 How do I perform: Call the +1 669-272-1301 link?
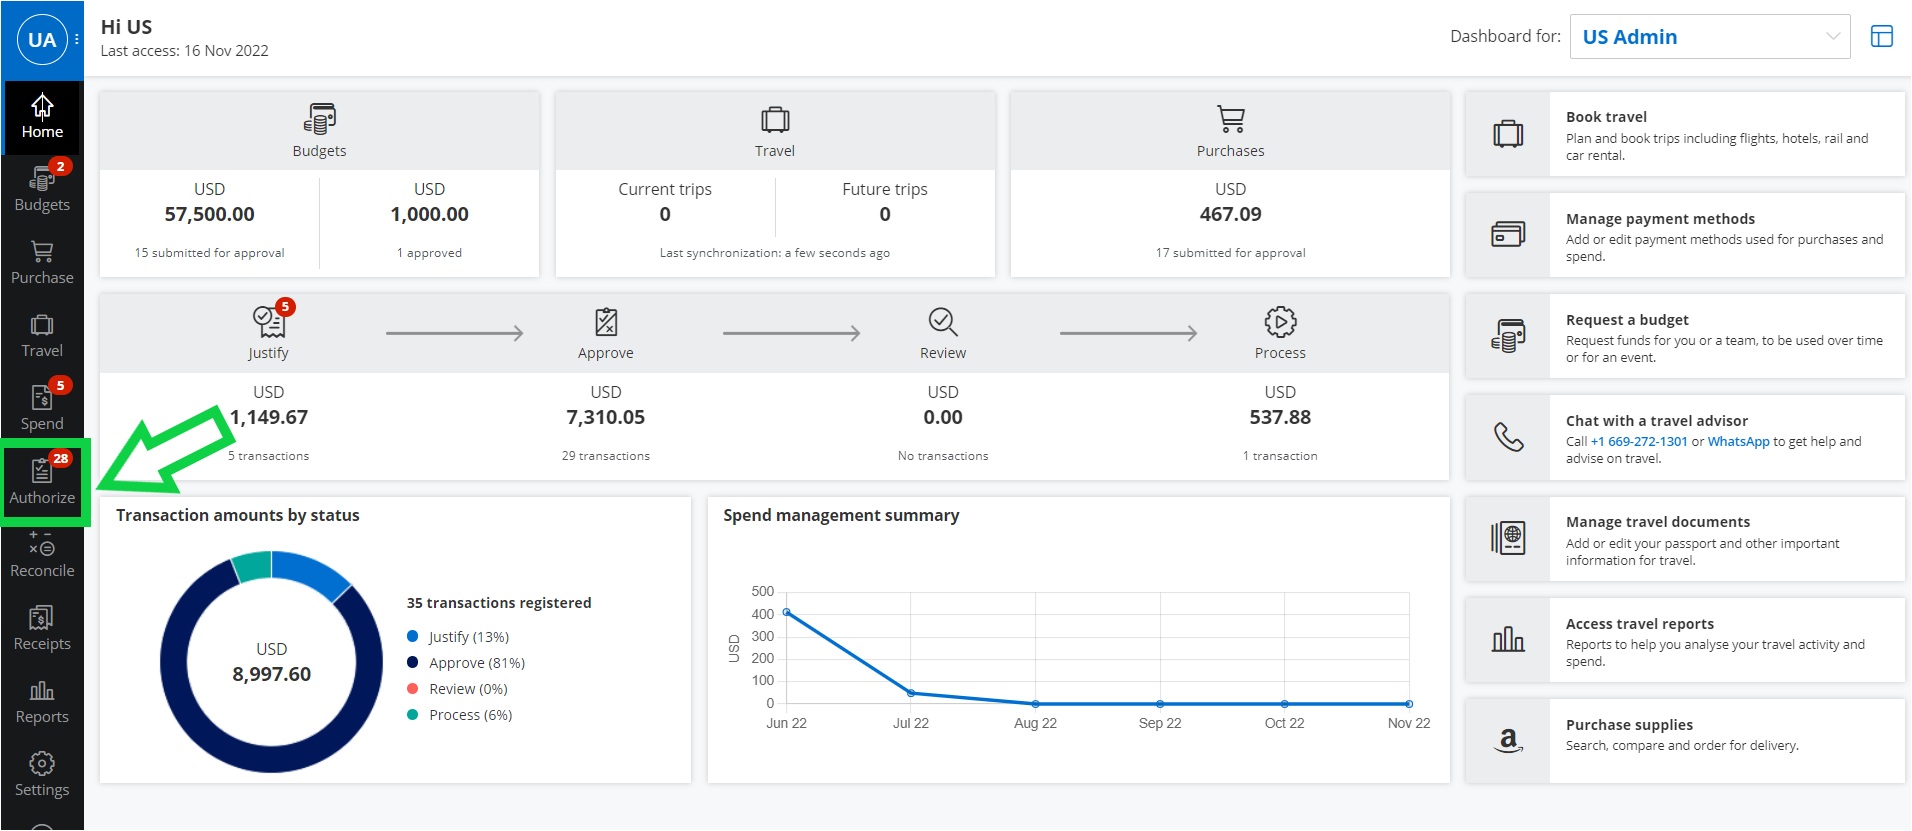coord(1639,441)
